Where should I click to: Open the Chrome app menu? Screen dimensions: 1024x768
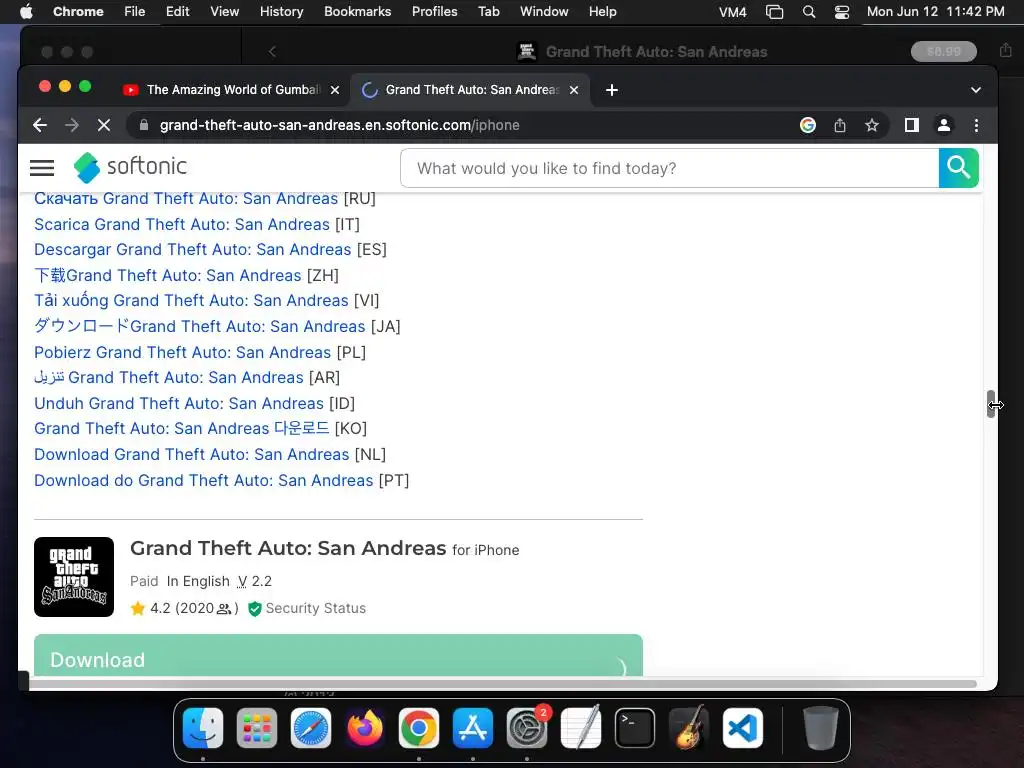pos(78,12)
